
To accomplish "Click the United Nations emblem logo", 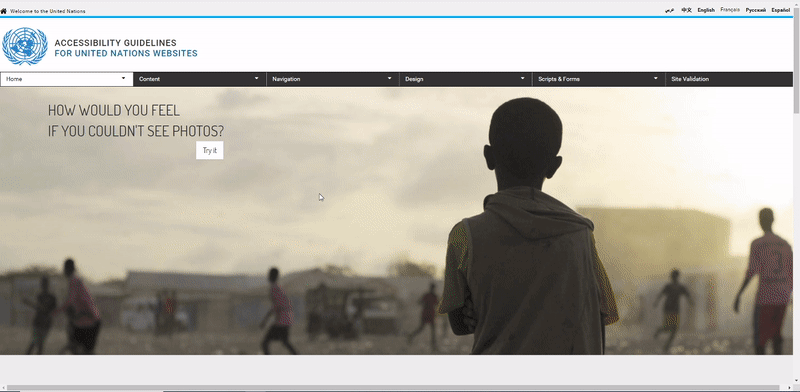I will point(25,46).
